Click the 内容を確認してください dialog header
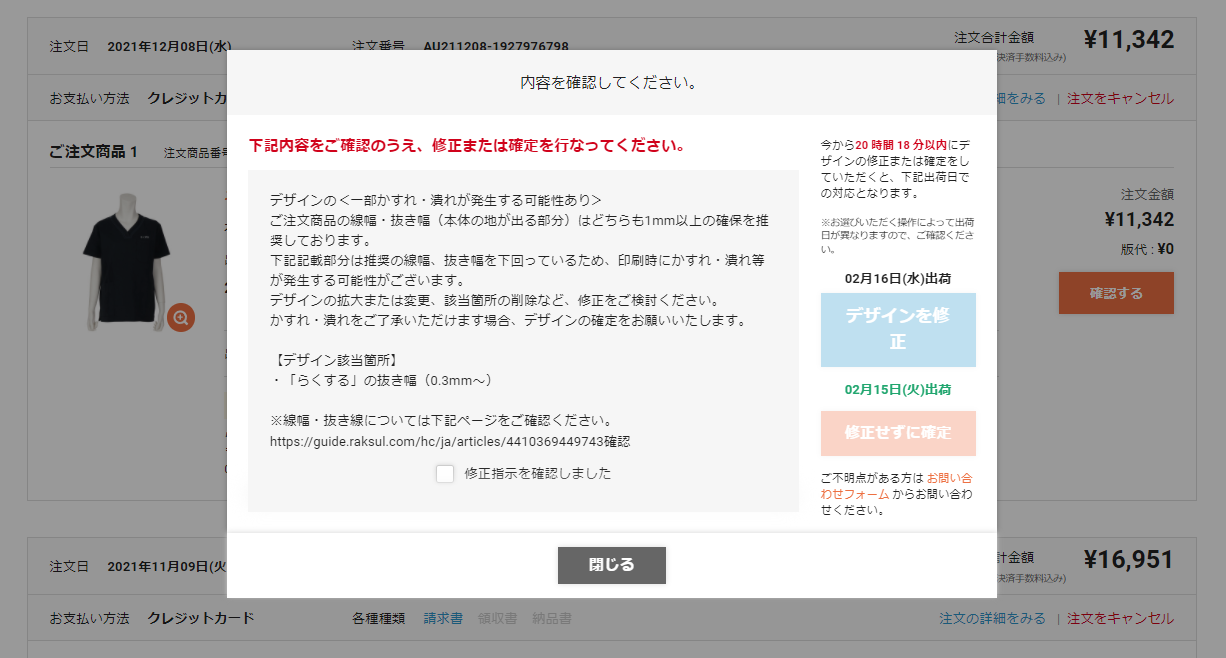This screenshot has width=1226, height=658. point(609,82)
